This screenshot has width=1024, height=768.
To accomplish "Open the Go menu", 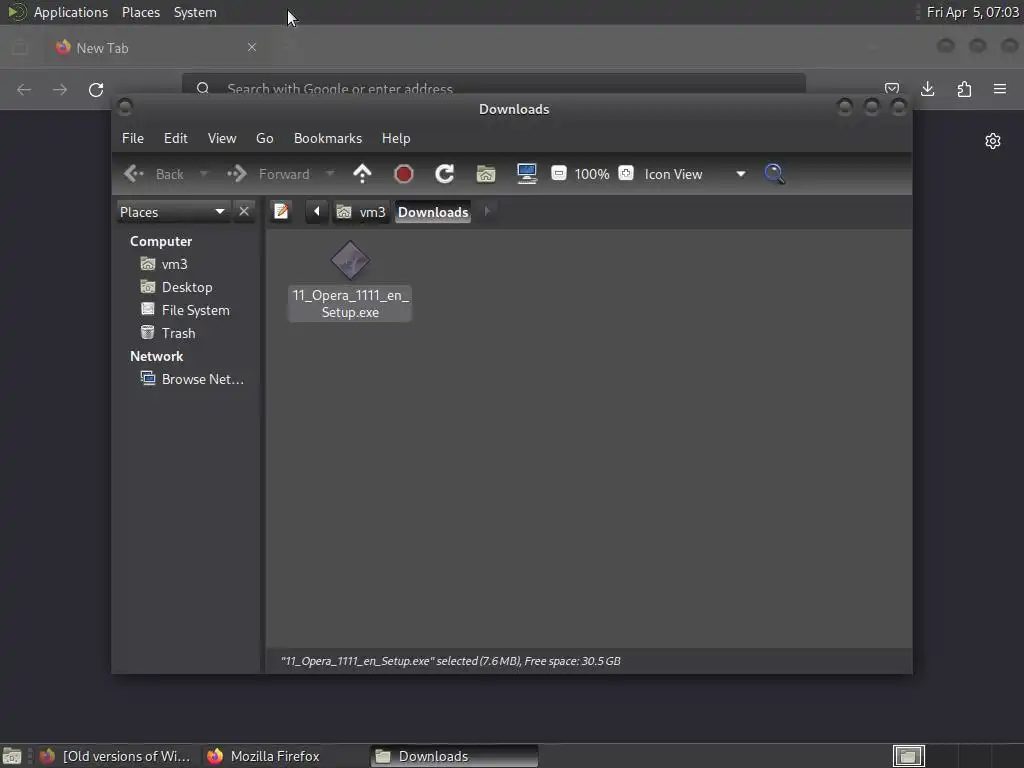I will 264,138.
